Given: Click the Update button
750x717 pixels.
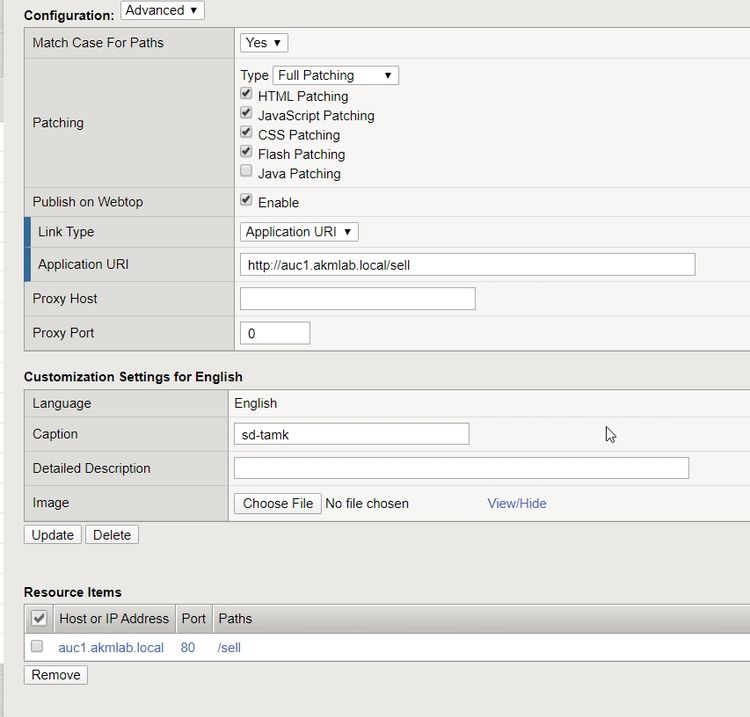Looking at the screenshot, I should click(x=52, y=535).
